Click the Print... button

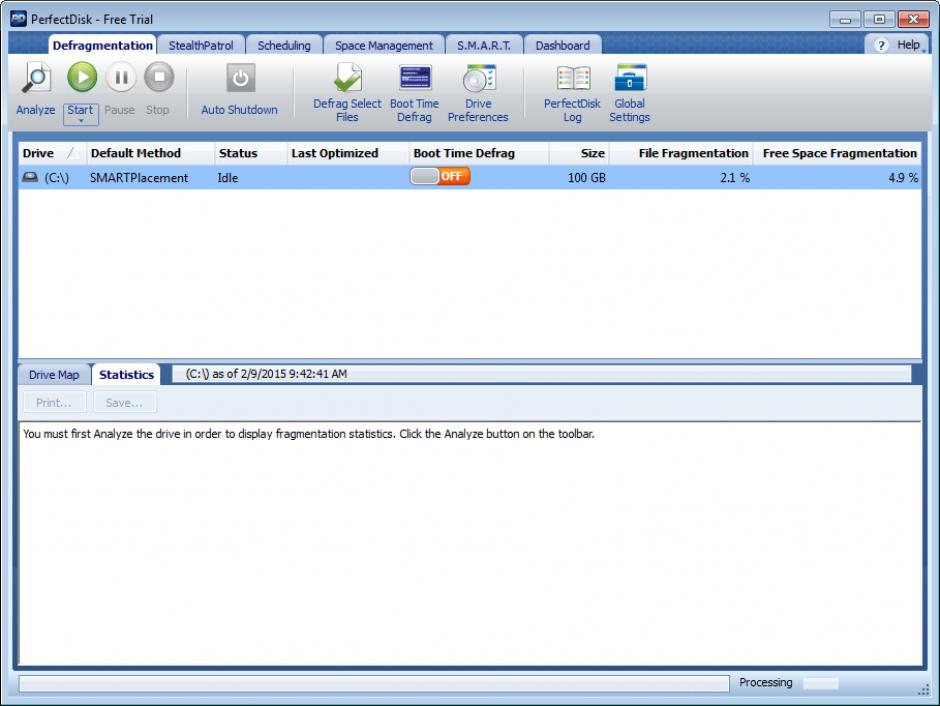pos(55,402)
